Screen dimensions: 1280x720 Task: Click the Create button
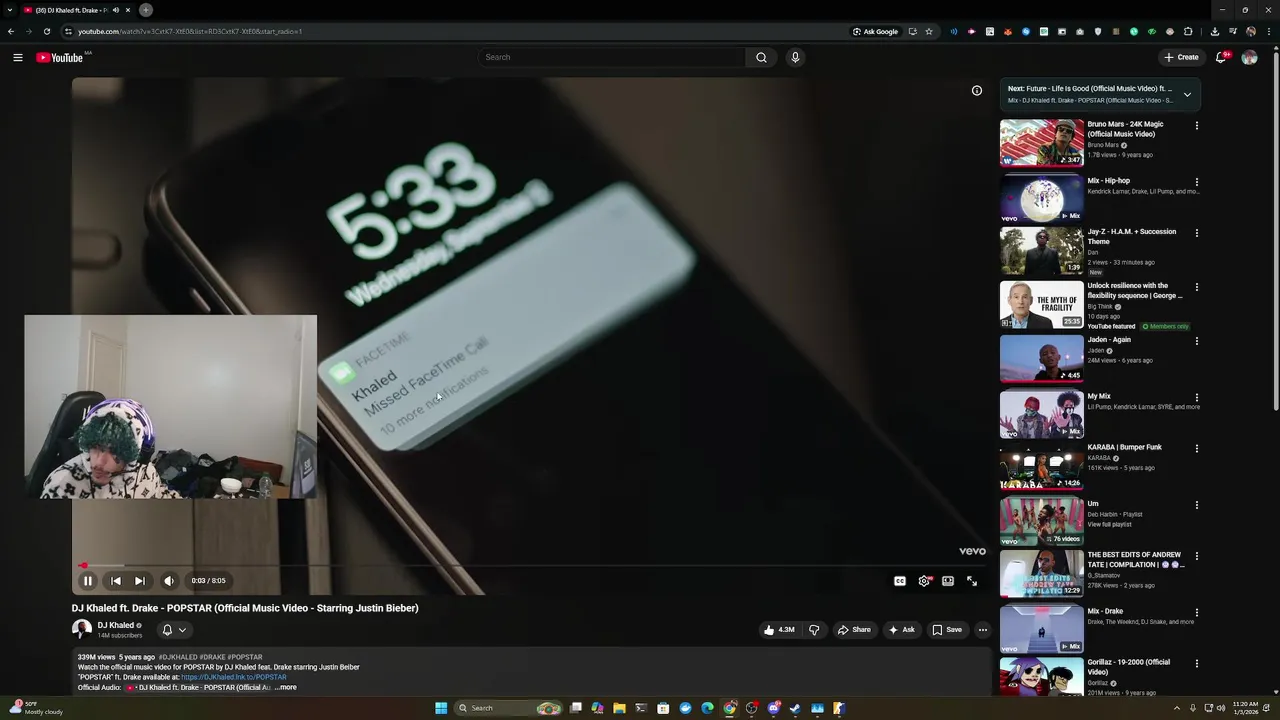pos(1181,57)
